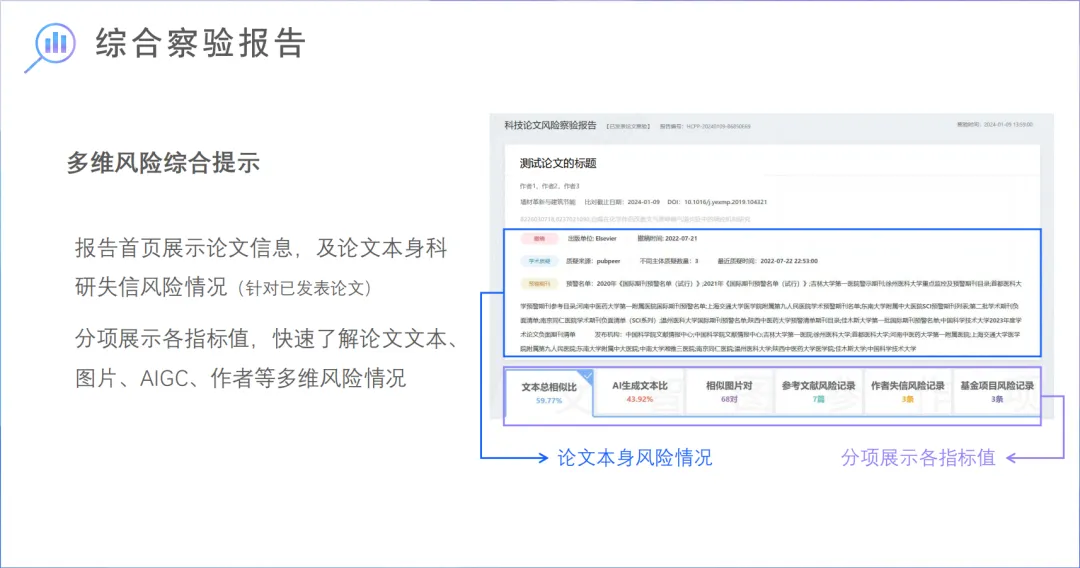The width and height of the screenshot is (1080, 568).
Task: Select the red 撤稿 tag
Action: pyautogui.click(x=540, y=240)
